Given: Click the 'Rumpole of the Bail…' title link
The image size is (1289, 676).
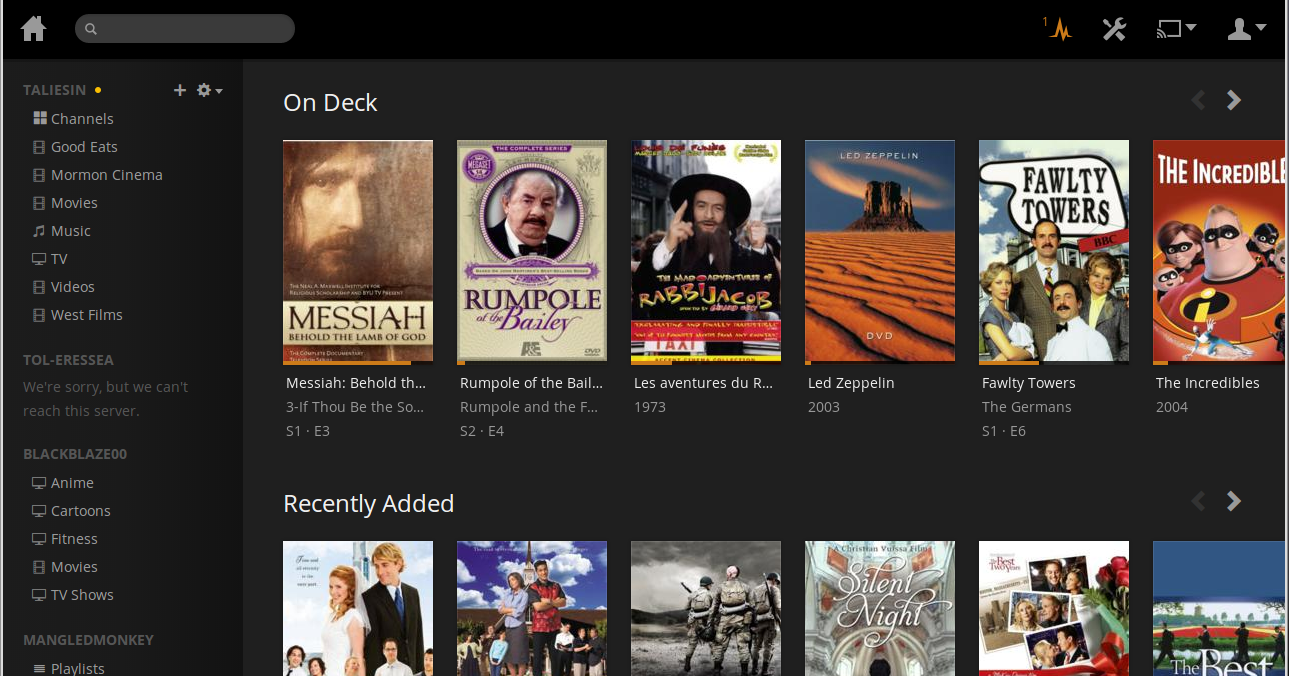Looking at the screenshot, I should [x=531, y=383].
